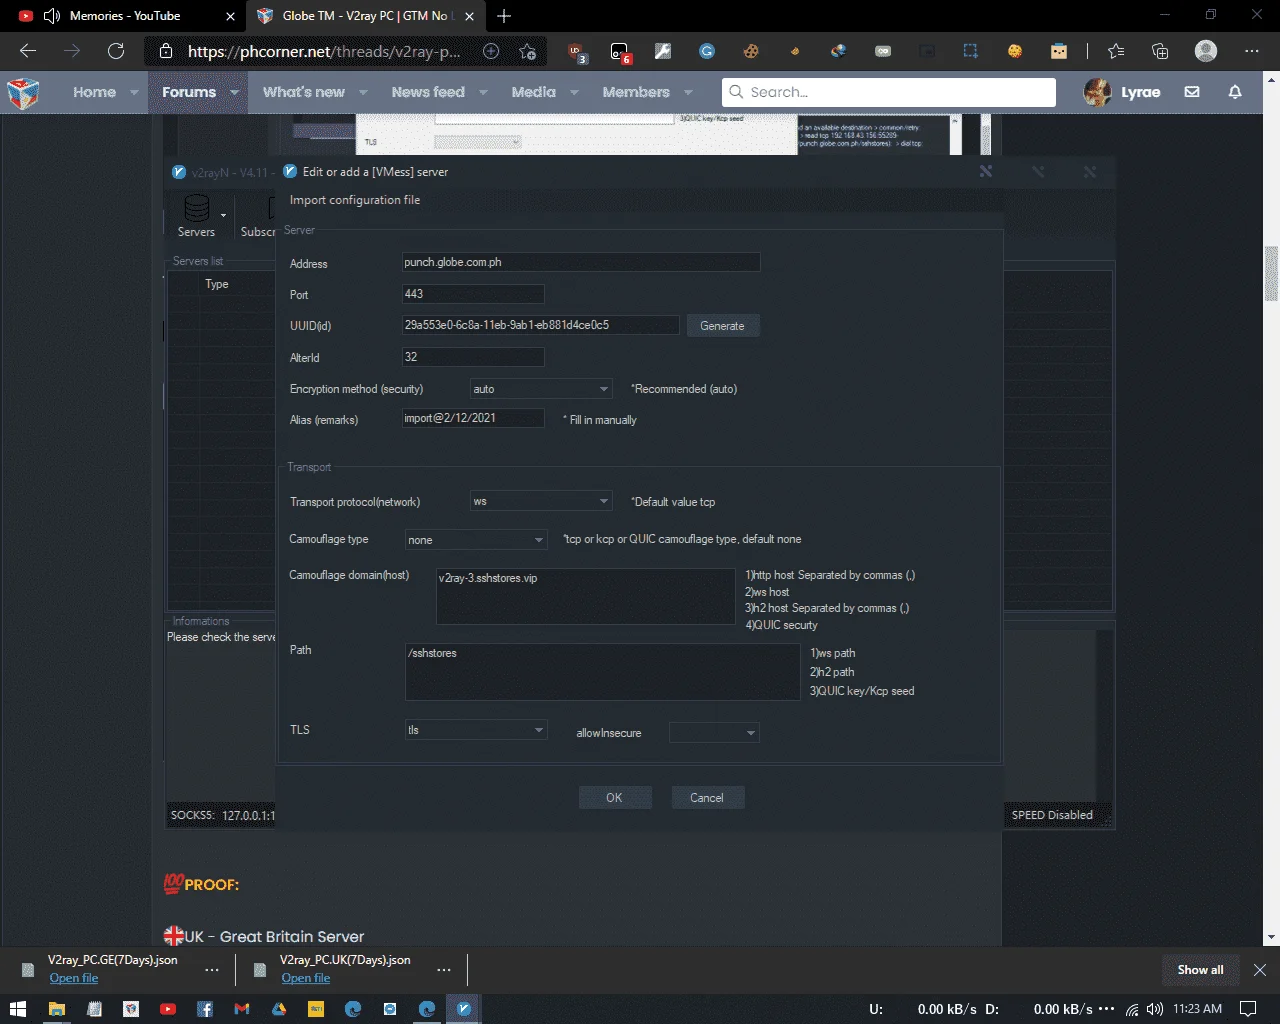Open the Lyrae user account menu
The width and height of the screenshot is (1280, 1024).
point(1122,92)
